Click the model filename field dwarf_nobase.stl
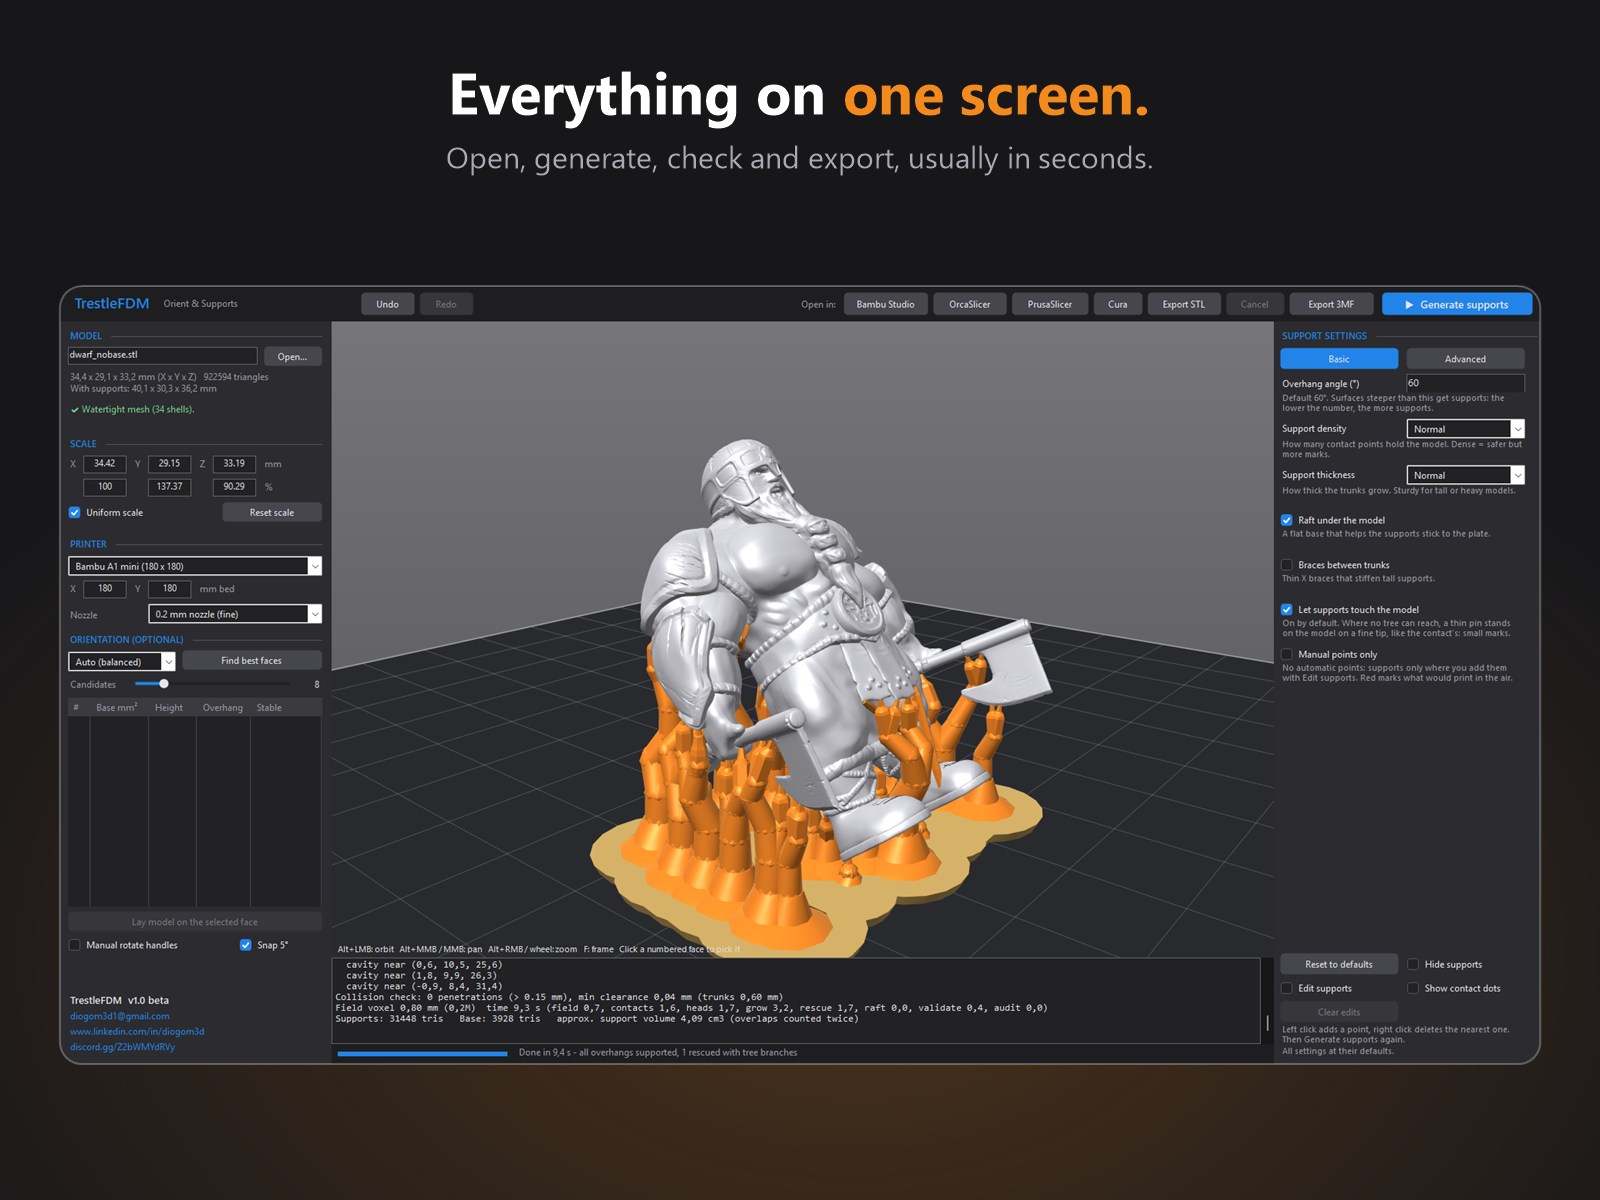The image size is (1600, 1200). (162, 355)
